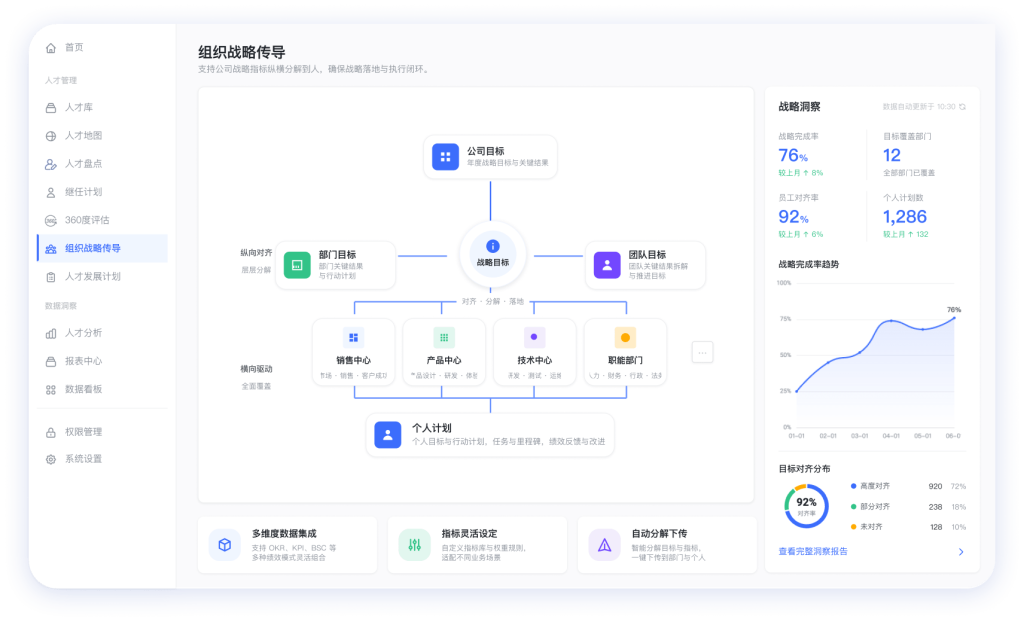Viewport: 1024px width, 622px height.
Task: Click the 技术中心 purple dot icon
Action: [x=534, y=337]
